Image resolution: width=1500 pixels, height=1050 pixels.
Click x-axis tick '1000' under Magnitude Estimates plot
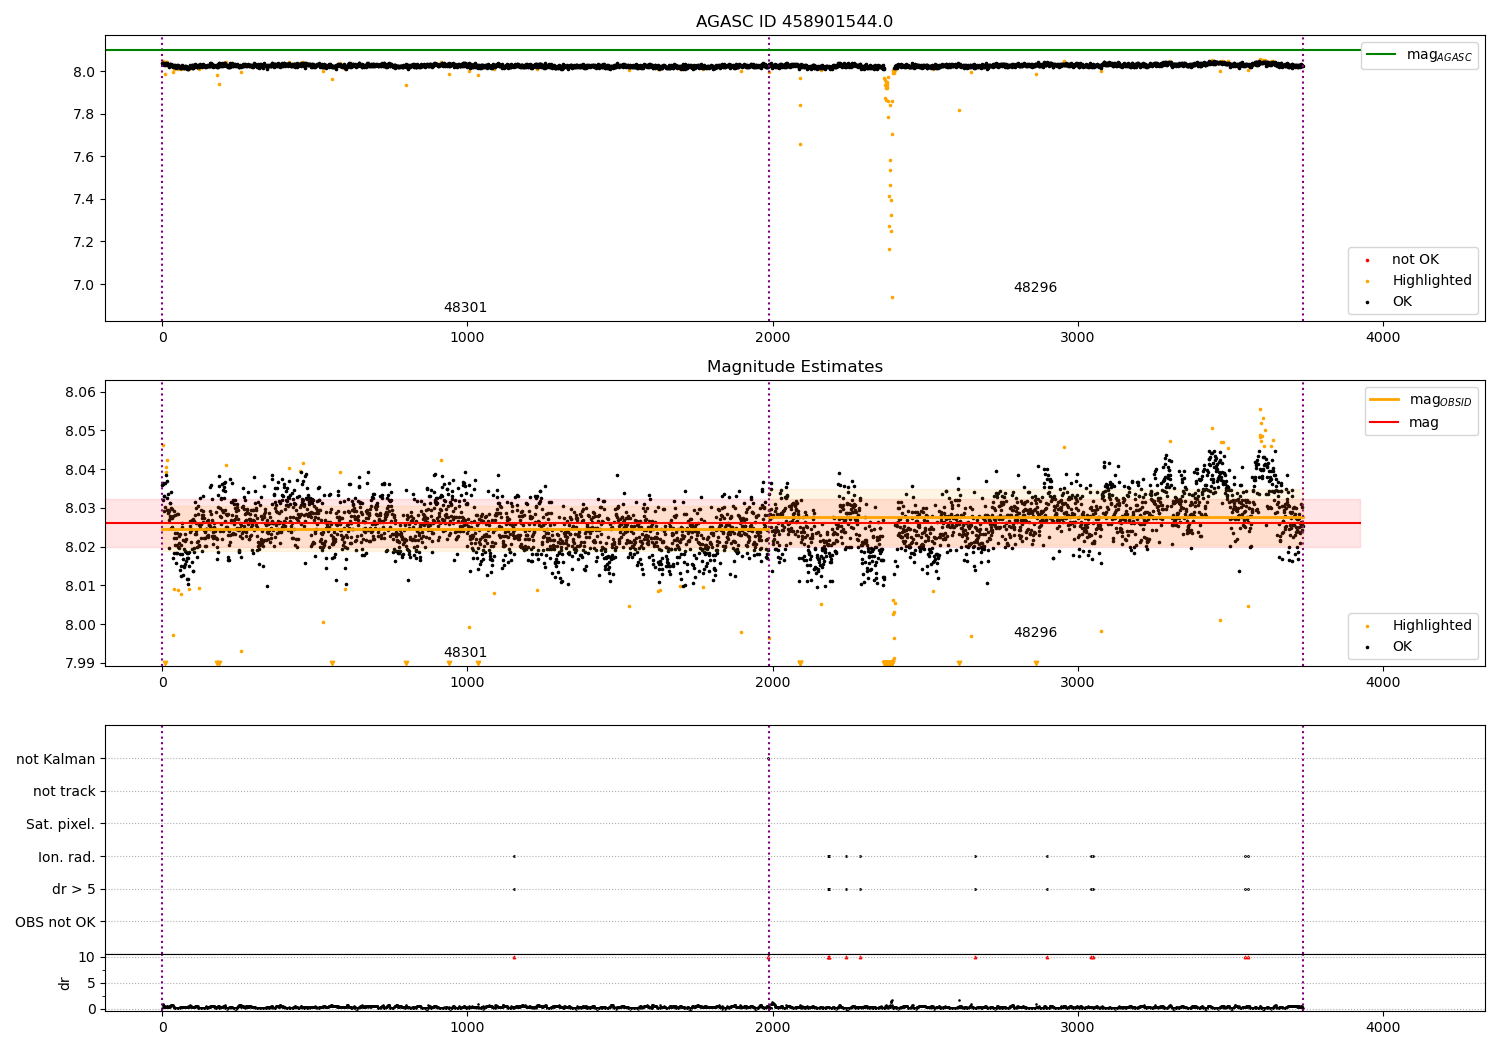pos(467,683)
